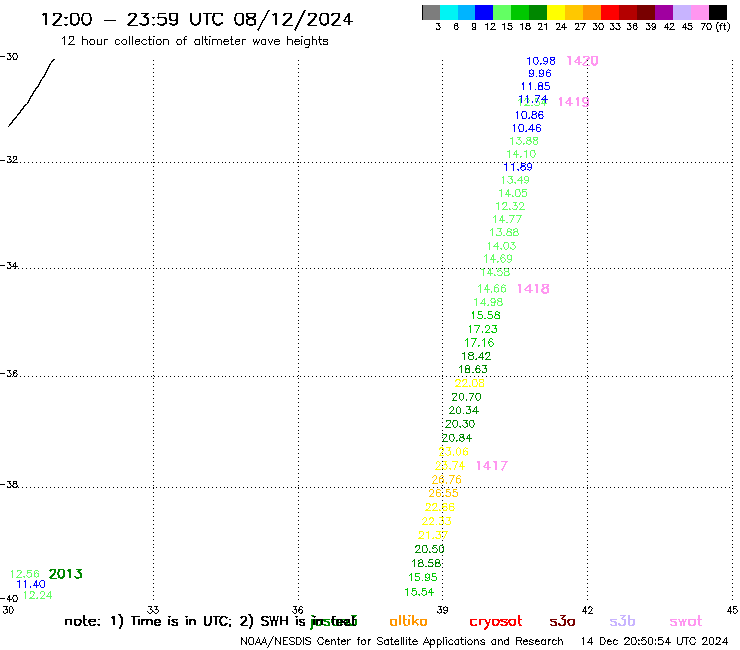This screenshot has width=740, height=650.
Task: Click the wave height value 20.70
Action: point(466,397)
